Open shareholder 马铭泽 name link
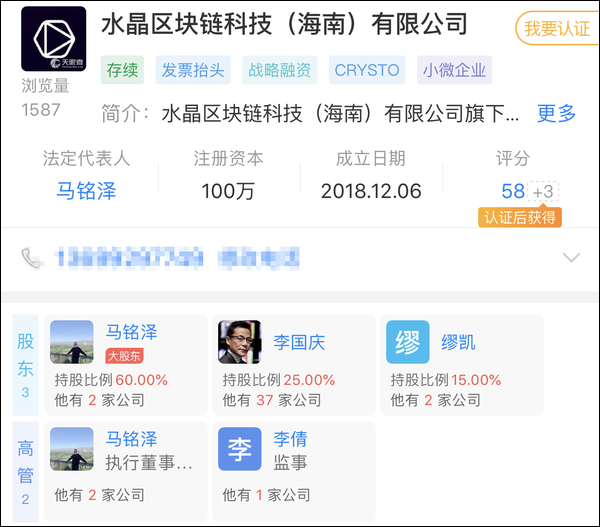 [x=131, y=332]
